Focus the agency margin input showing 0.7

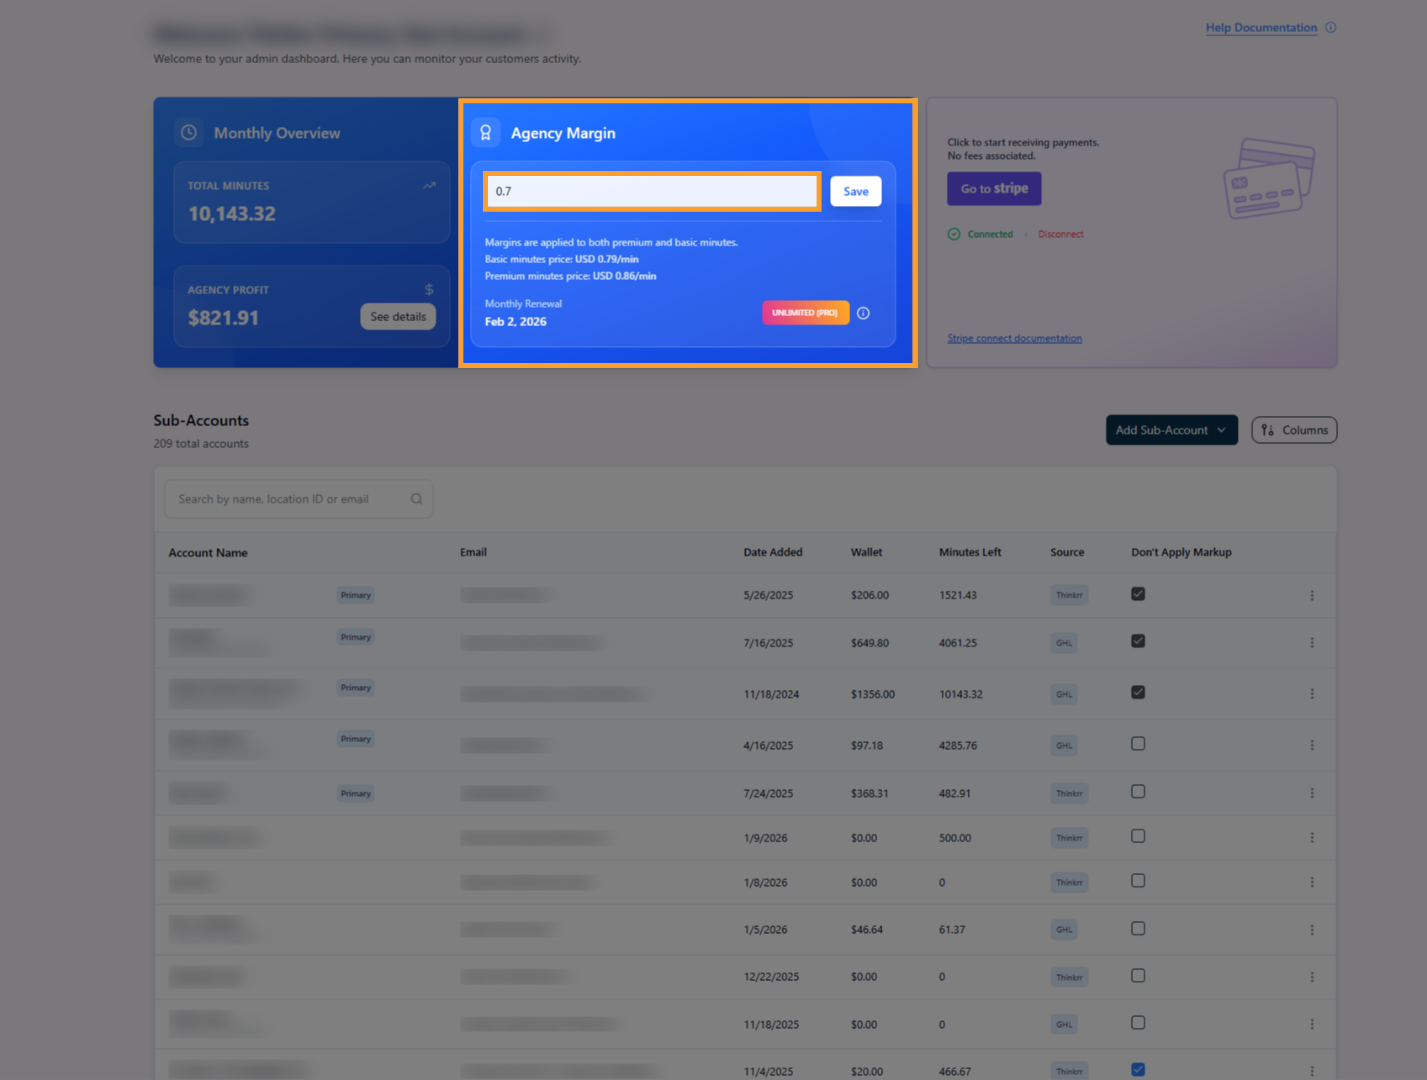click(x=652, y=191)
